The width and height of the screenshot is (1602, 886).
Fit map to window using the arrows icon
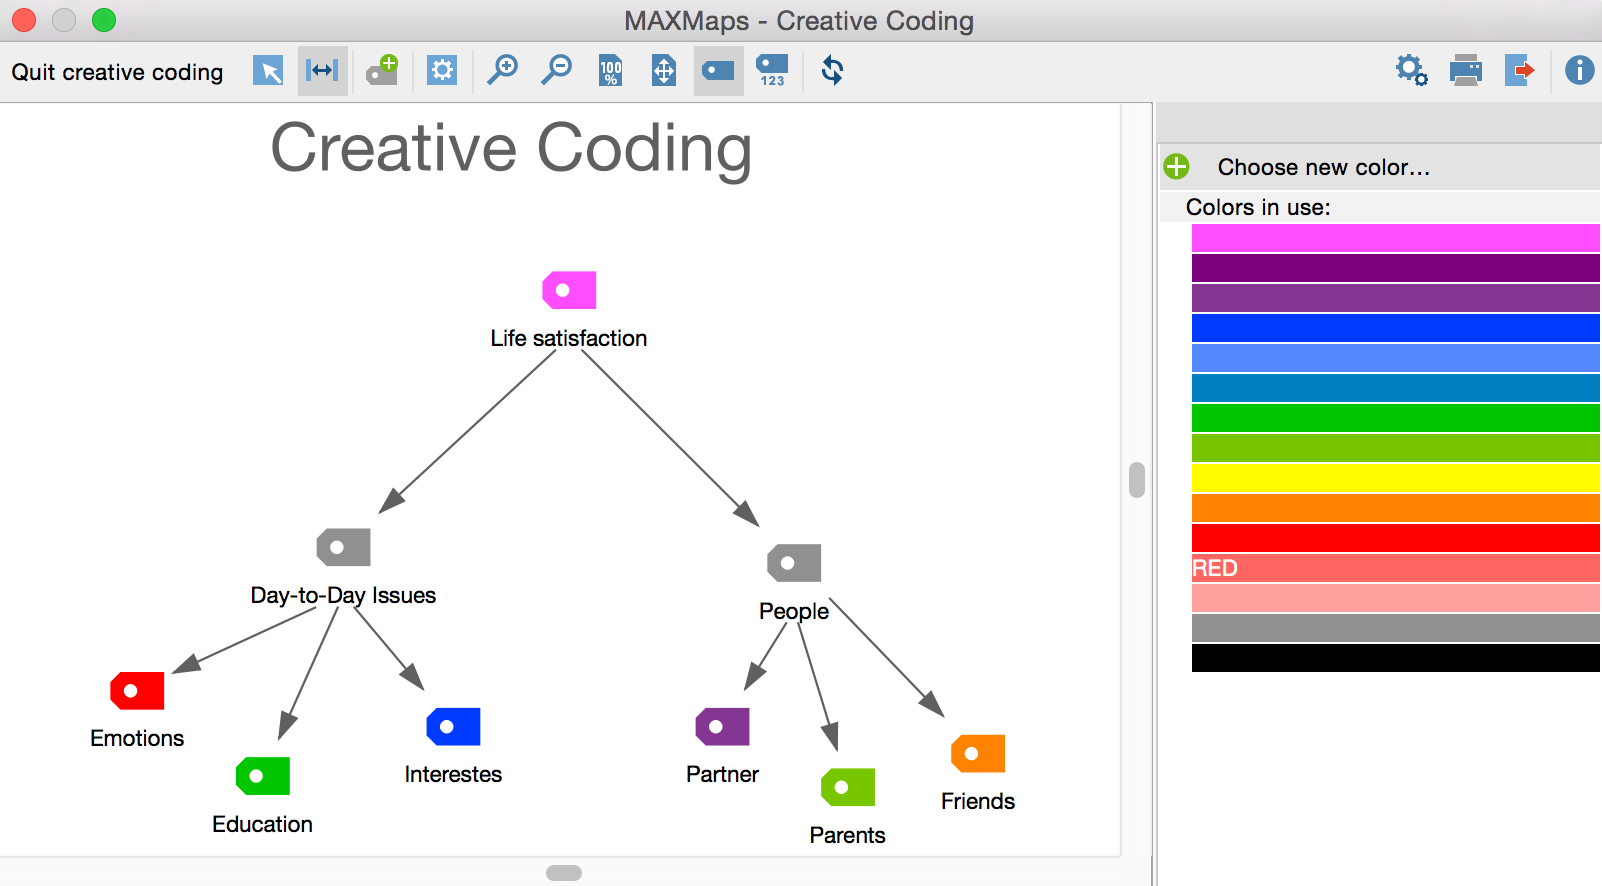click(664, 71)
